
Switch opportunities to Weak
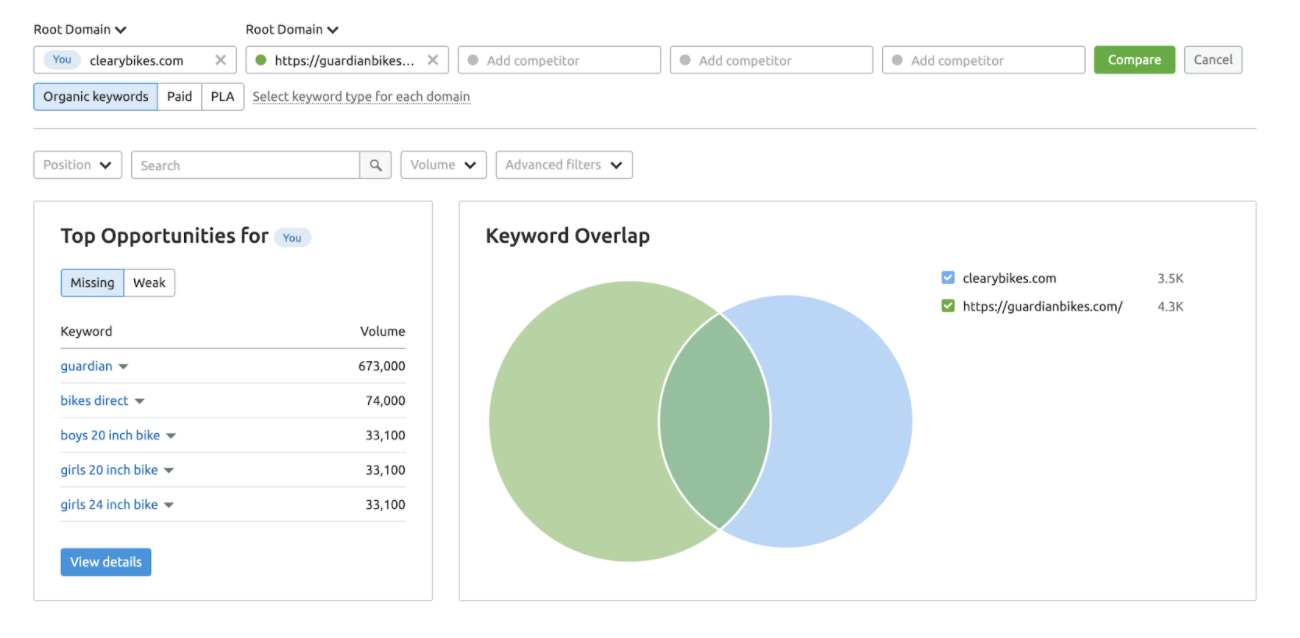pos(149,283)
